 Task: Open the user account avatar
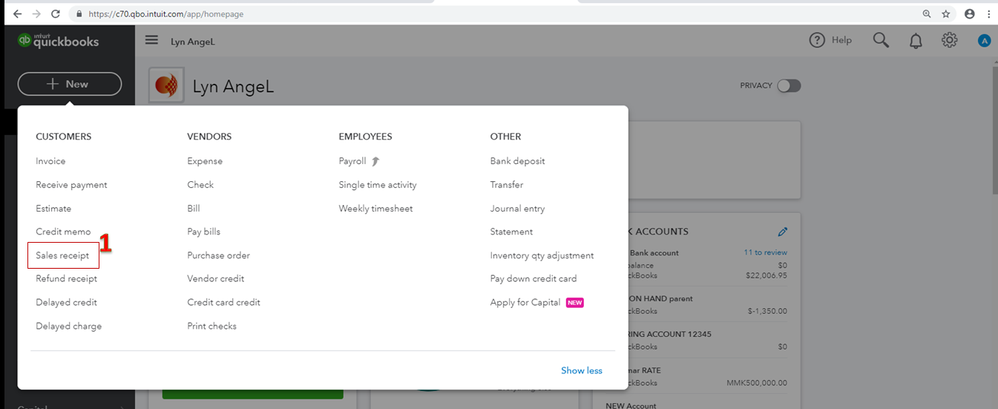984,41
